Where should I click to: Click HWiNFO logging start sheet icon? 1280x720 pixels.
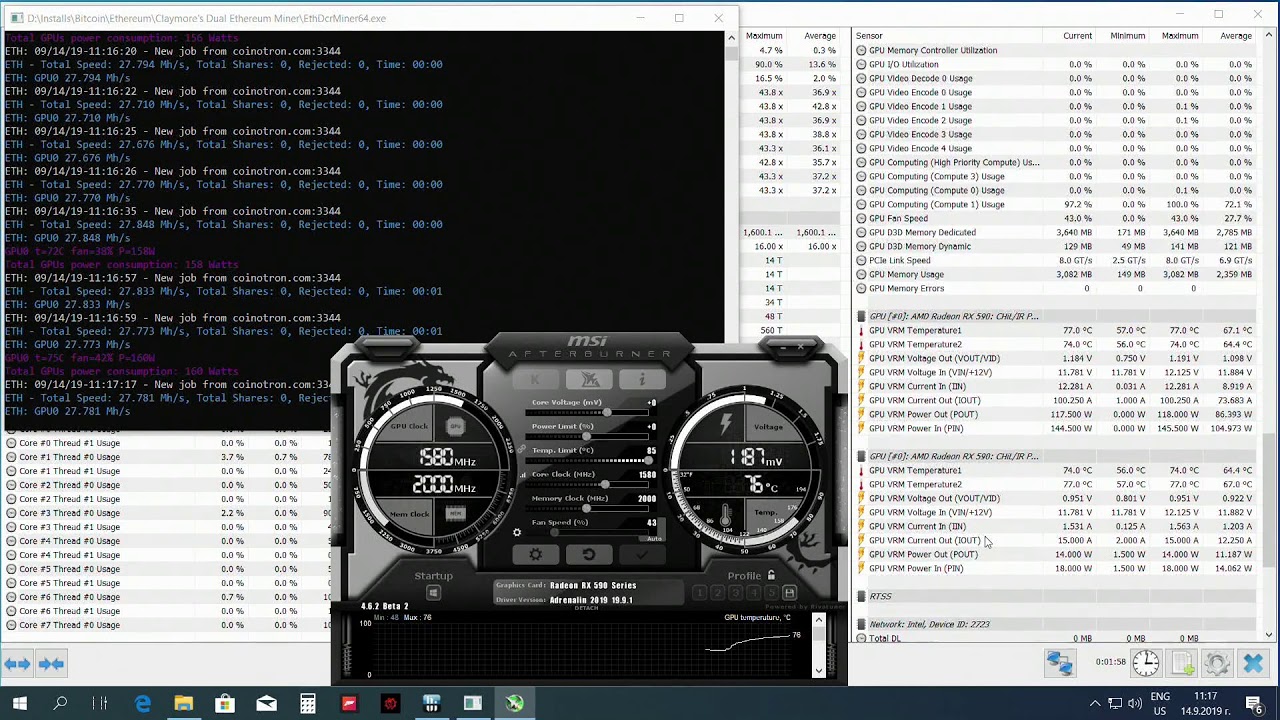coord(1183,663)
